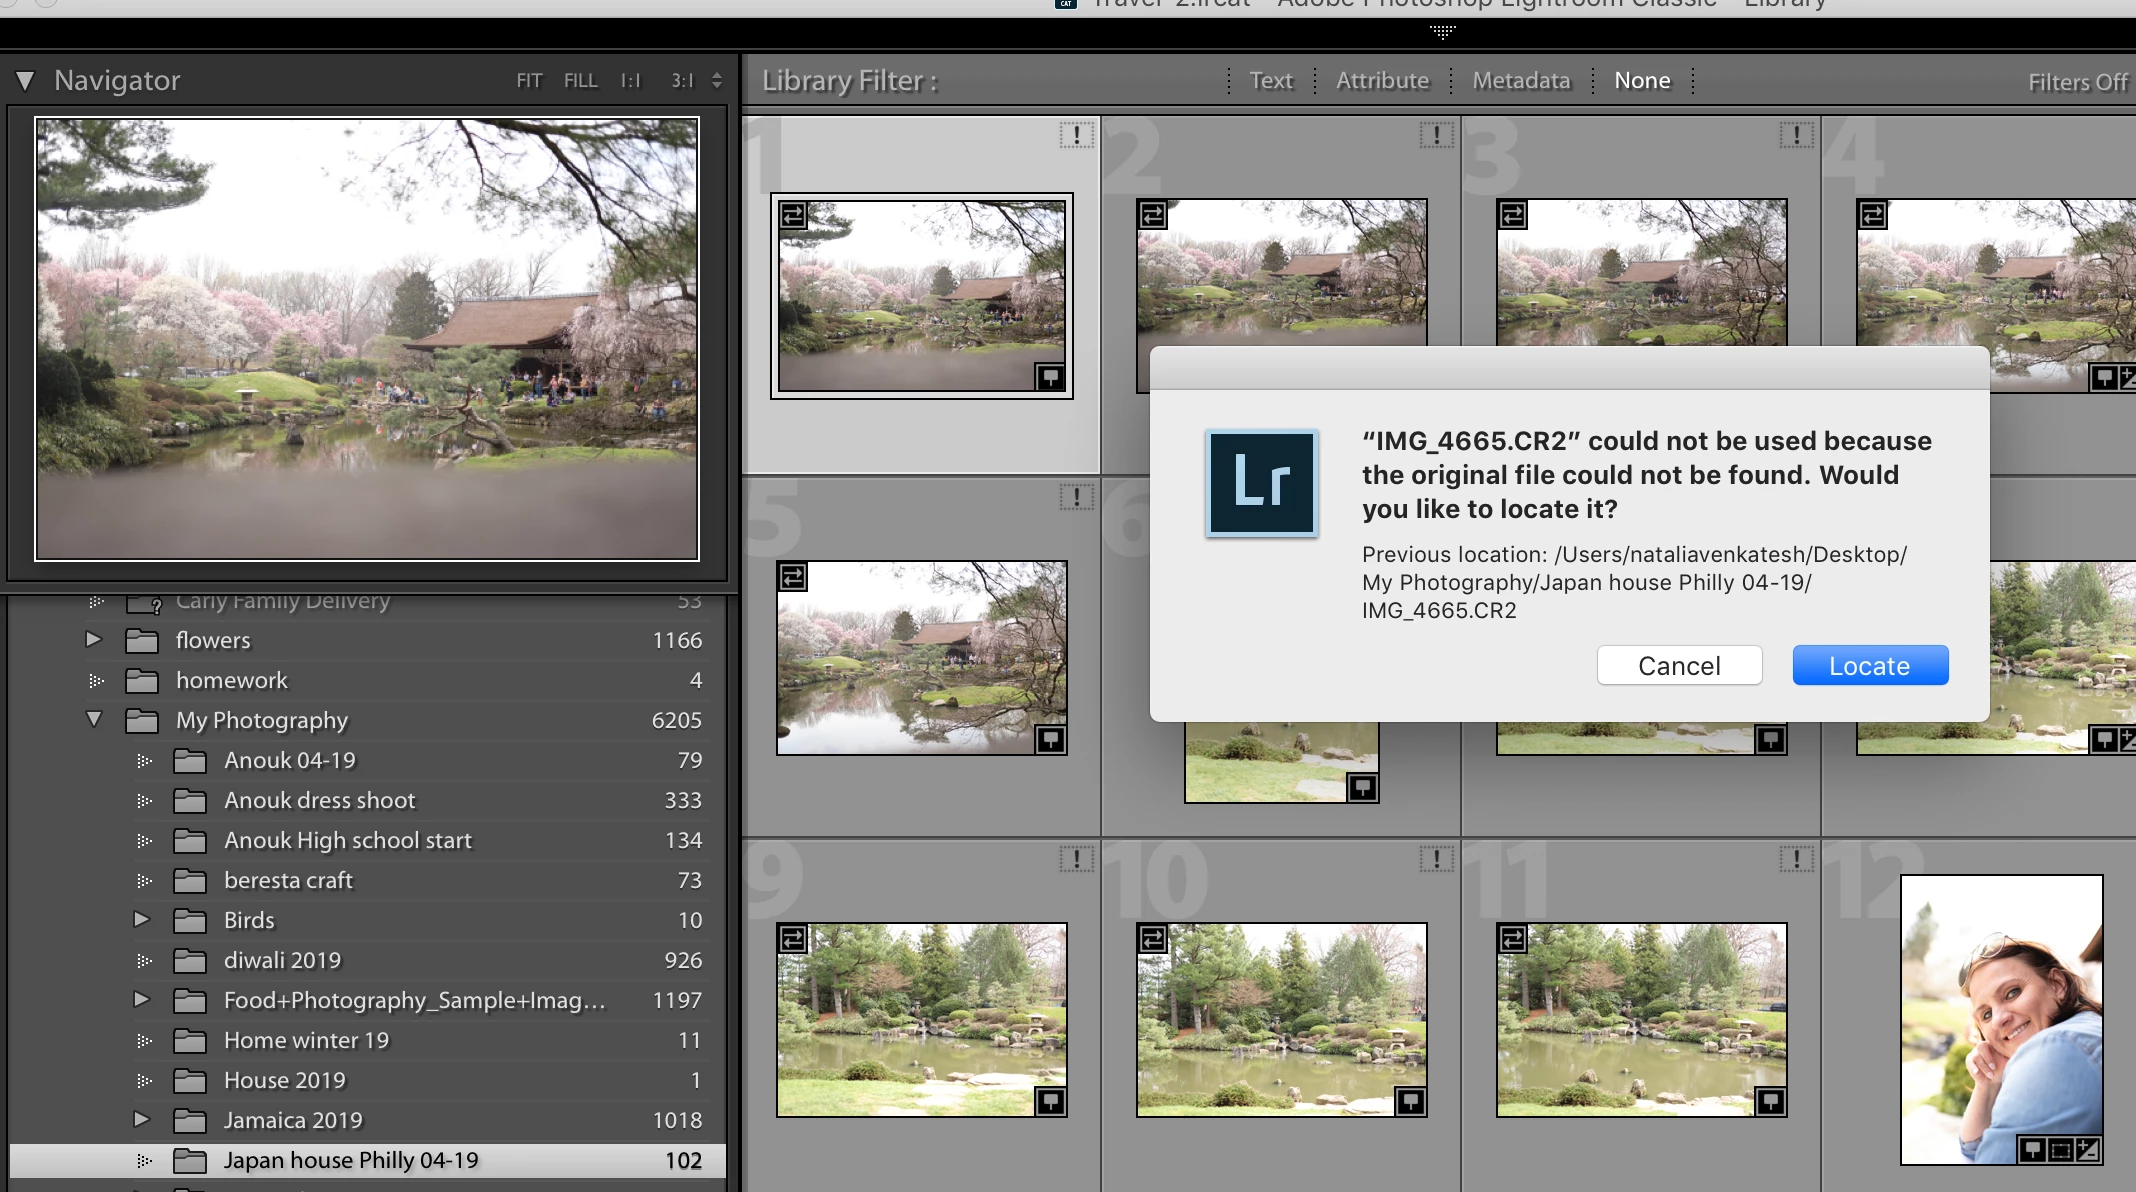The width and height of the screenshot is (2136, 1192).
Task: Collapse the Navigator panel triangle
Action: pyautogui.click(x=25, y=81)
